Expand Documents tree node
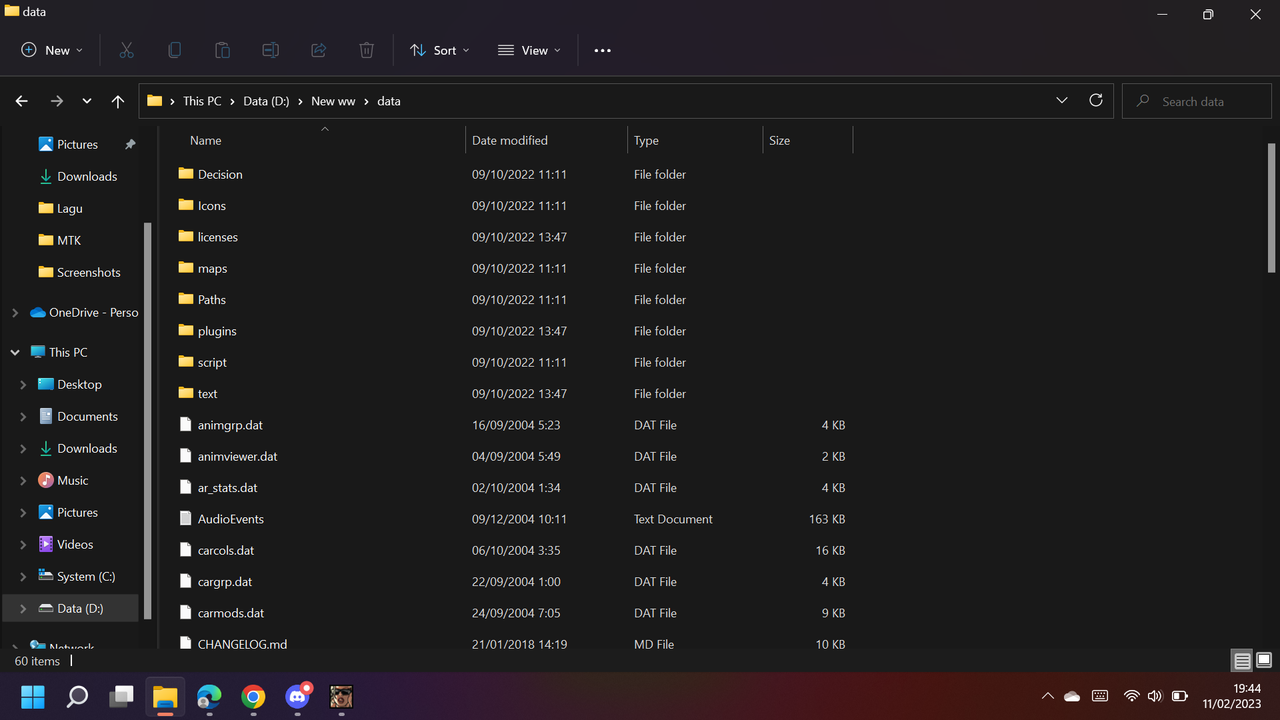Viewport: 1280px width, 720px height. pos(23,417)
